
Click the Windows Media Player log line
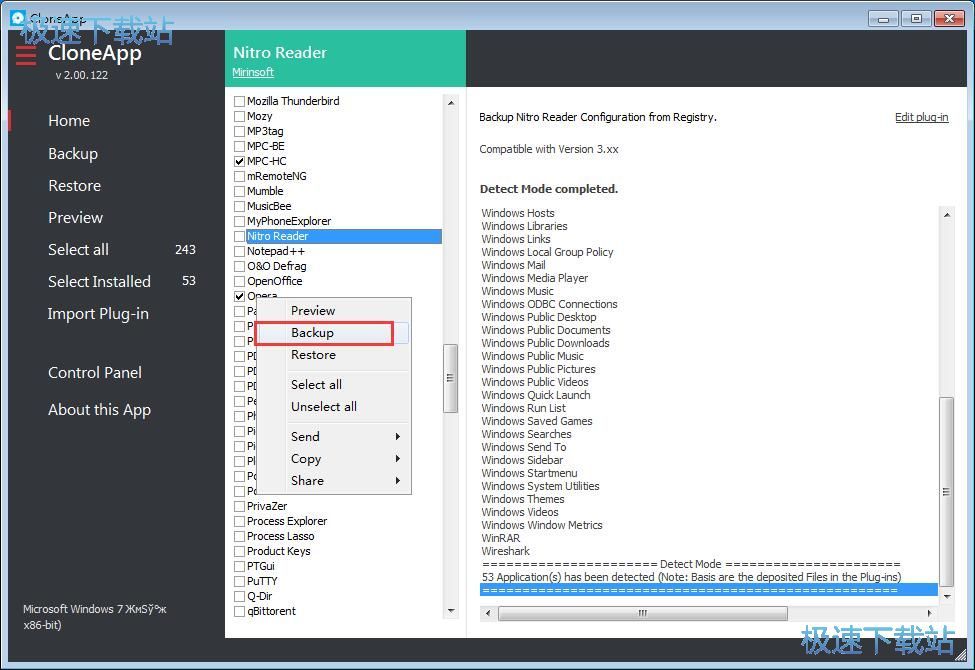point(535,278)
